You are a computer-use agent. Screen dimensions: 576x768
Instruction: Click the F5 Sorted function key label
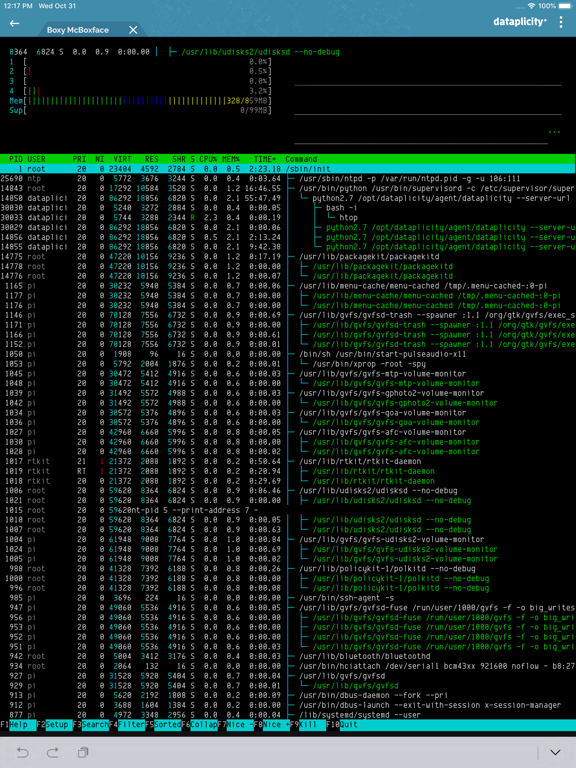tap(163, 724)
